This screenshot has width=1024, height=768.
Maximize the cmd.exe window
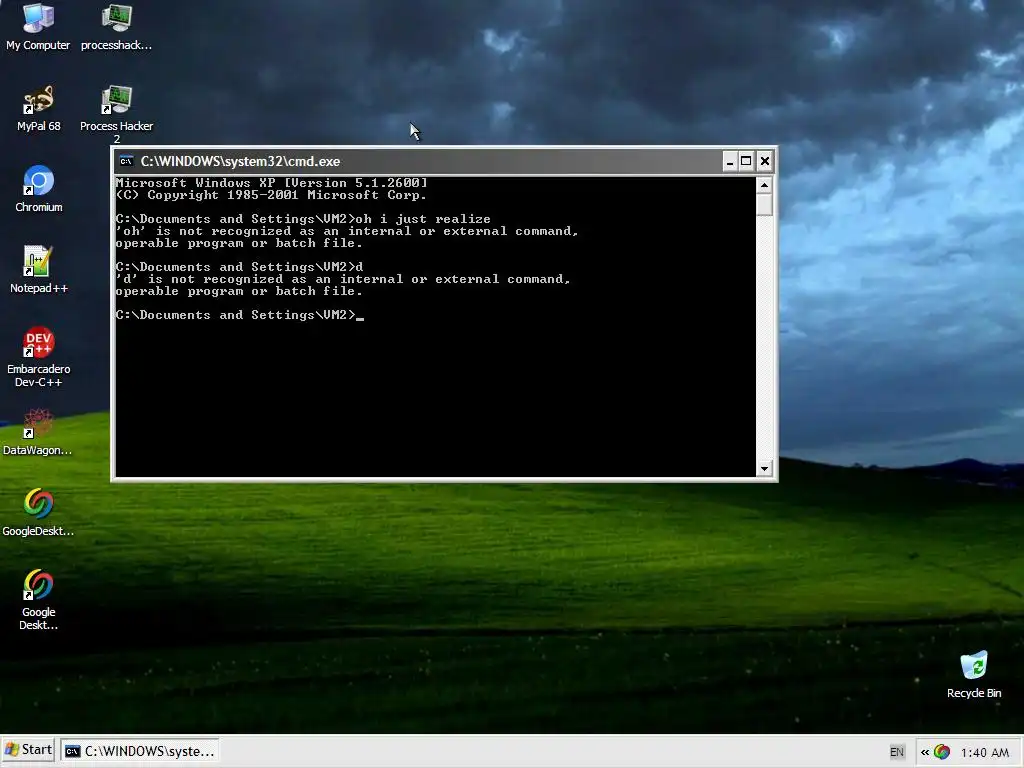click(746, 161)
